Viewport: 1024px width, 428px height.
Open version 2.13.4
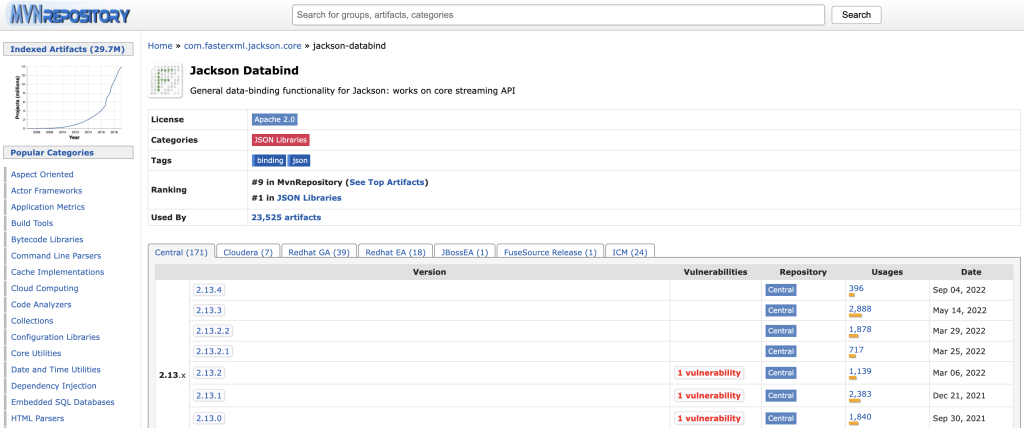[210, 289]
